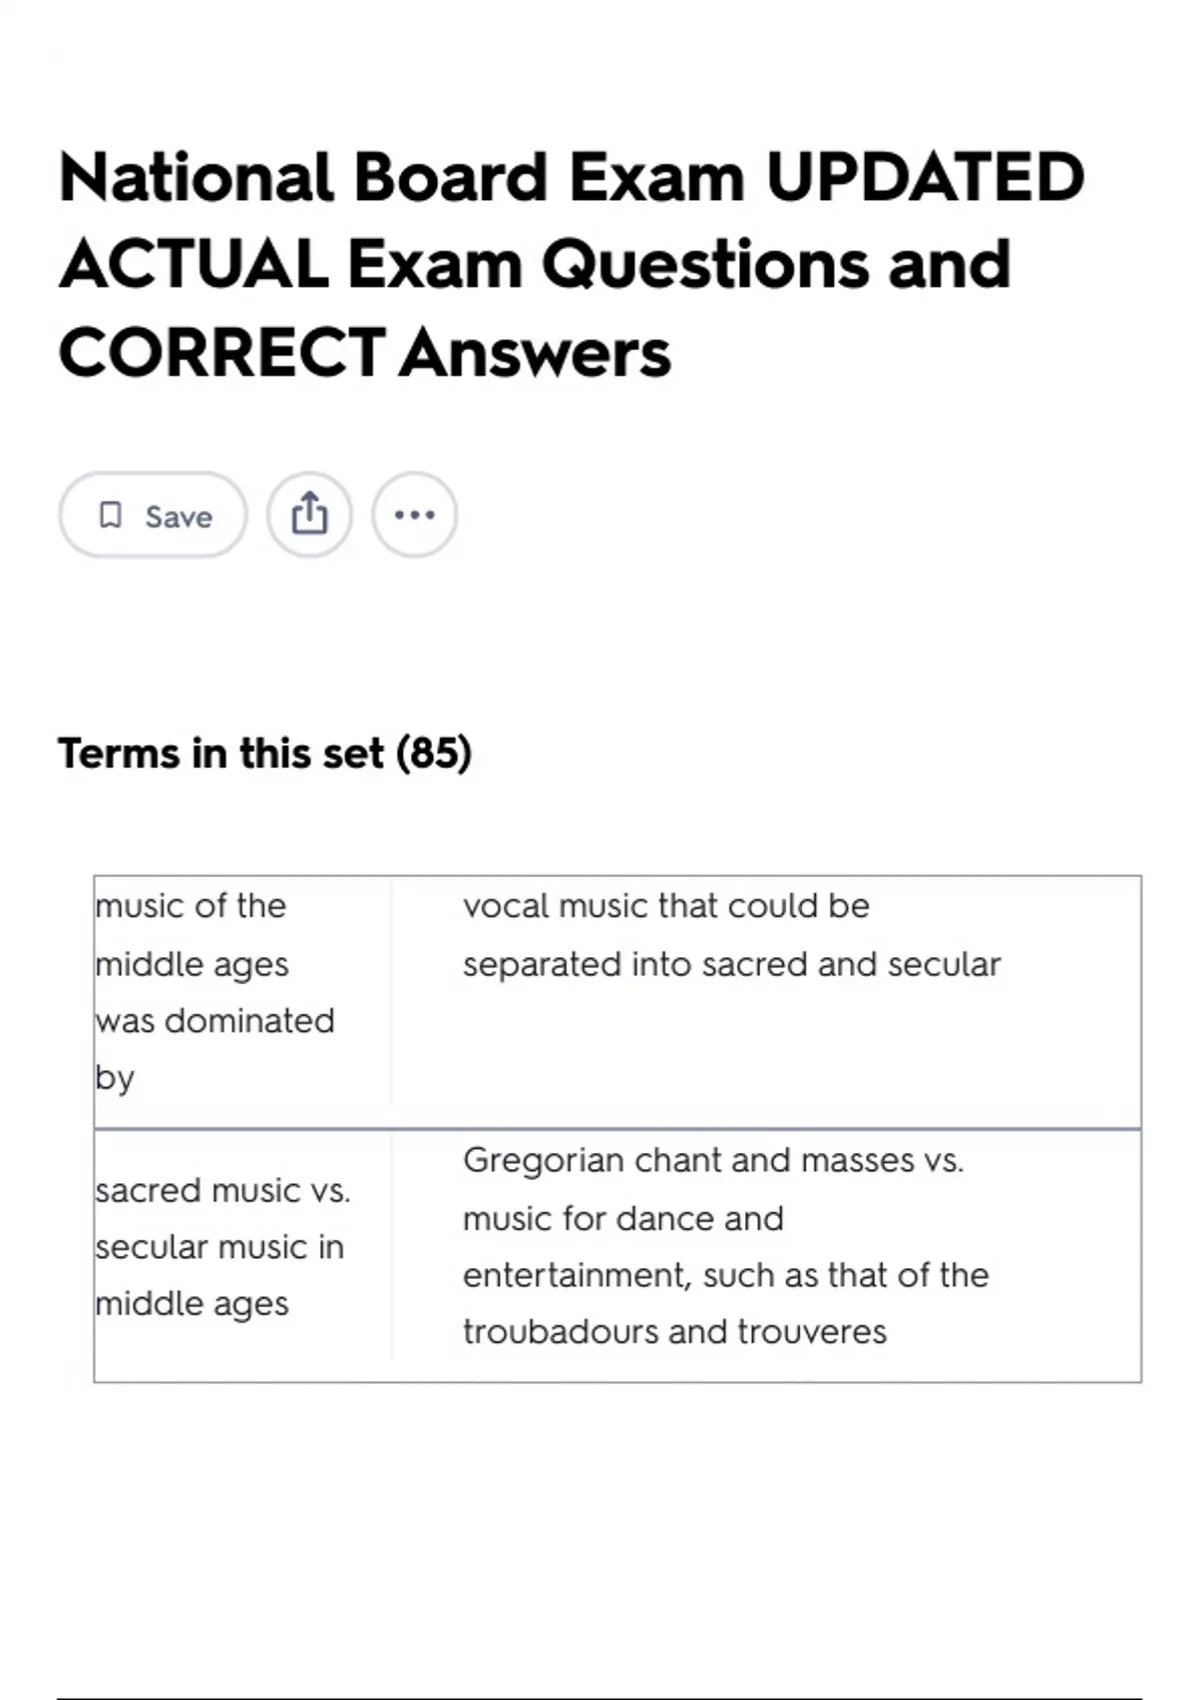Viewport: 1200px width, 1700px height.
Task: Click the line "entertainment, such as that of the"
Action: (x=725, y=1275)
